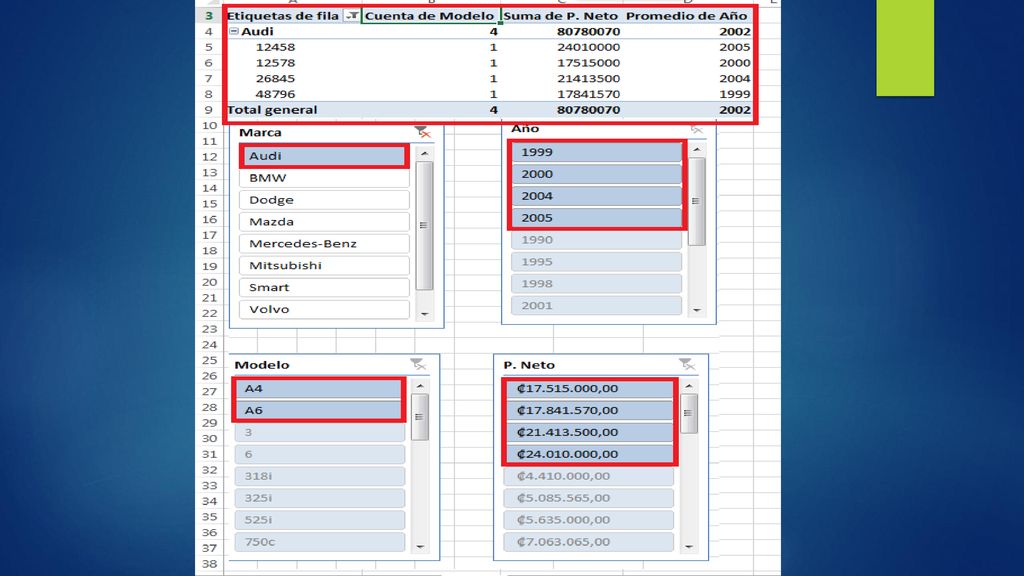This screenshot has width=1024, height=576.
Task: Select pivot row label 26845
Action: coord(276,78)
